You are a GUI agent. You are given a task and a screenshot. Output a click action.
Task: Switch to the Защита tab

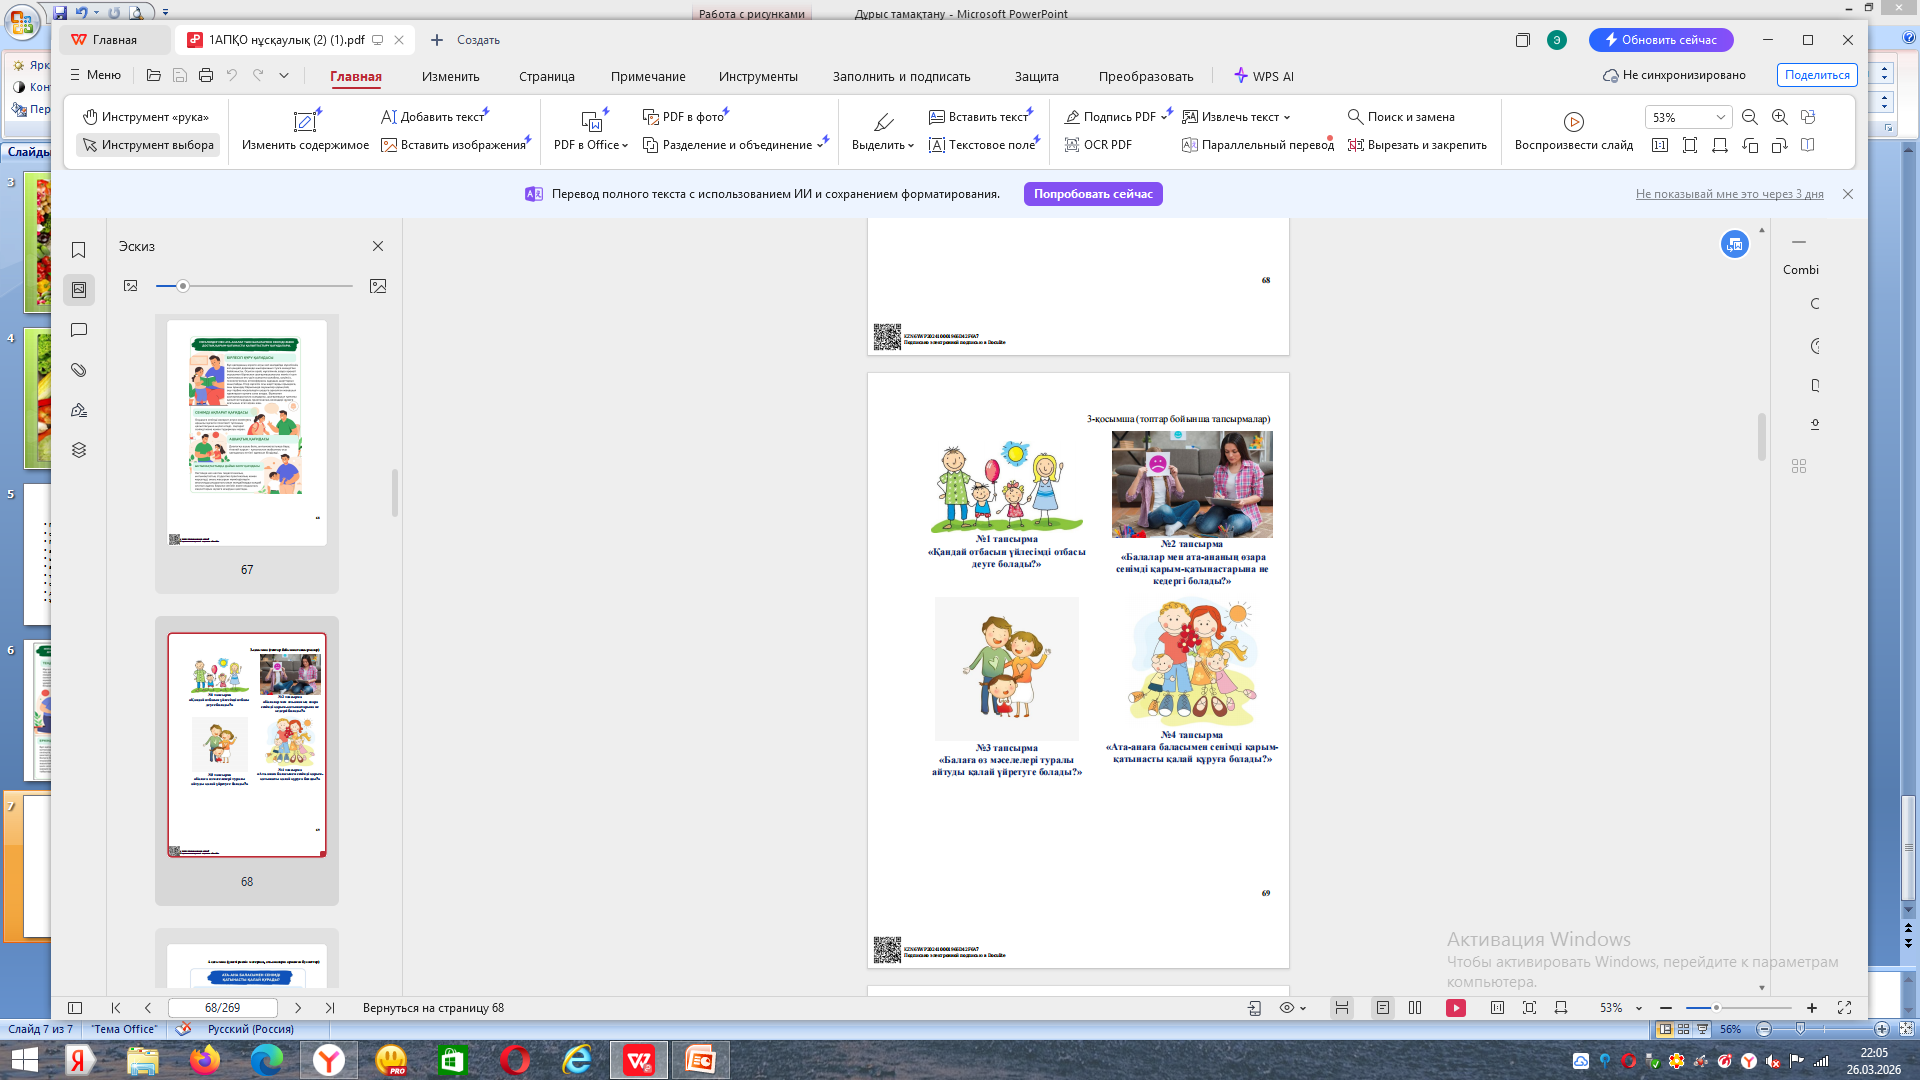coord(1036,76)
